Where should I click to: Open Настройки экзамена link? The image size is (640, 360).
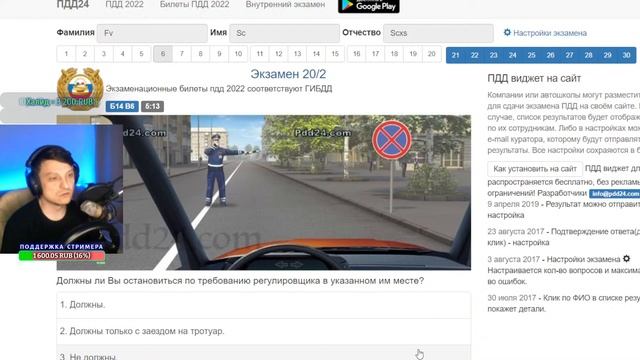coord(550,33)
